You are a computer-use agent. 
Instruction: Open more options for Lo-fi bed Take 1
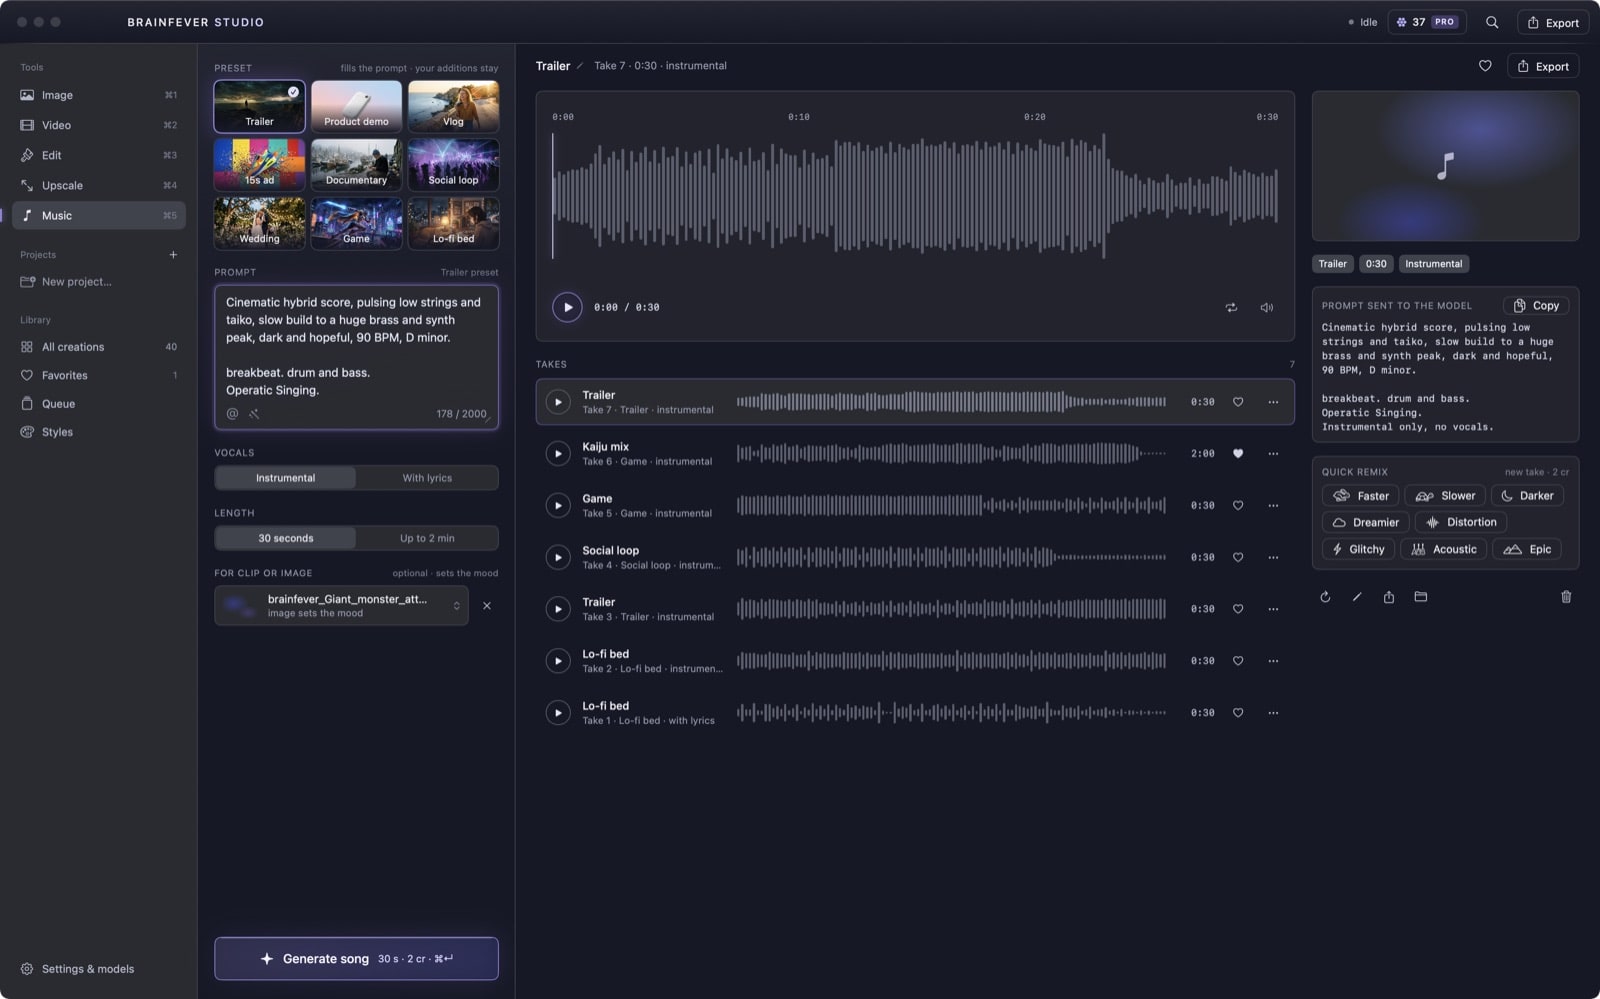point(1273,713)
